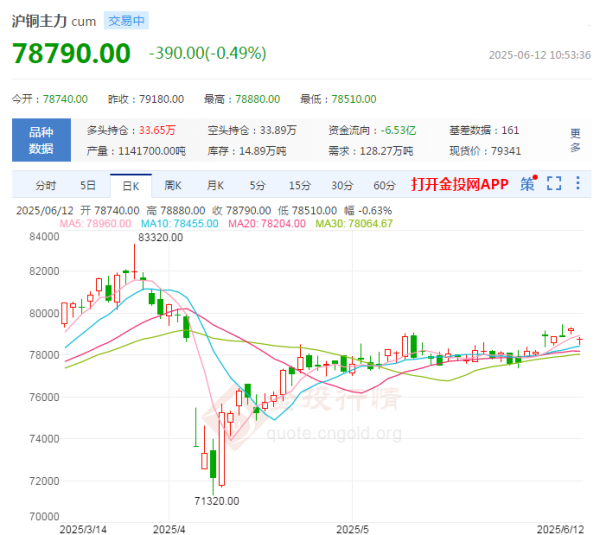Switch to 周K weekly candlestick view
This screenshot has height=535, width=600.
[x=173, y=185]
